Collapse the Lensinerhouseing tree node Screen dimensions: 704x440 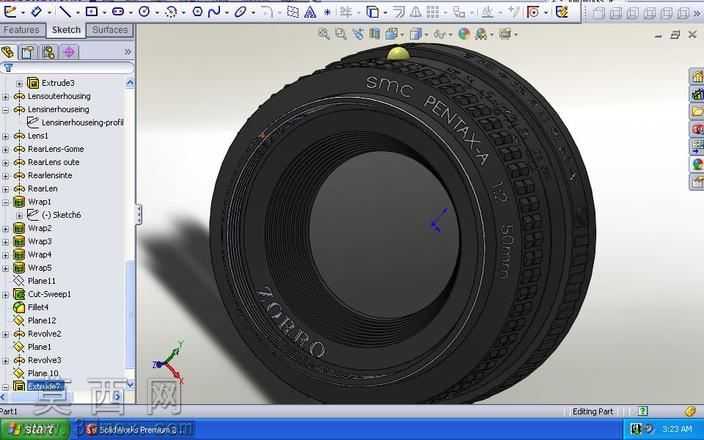5,110
